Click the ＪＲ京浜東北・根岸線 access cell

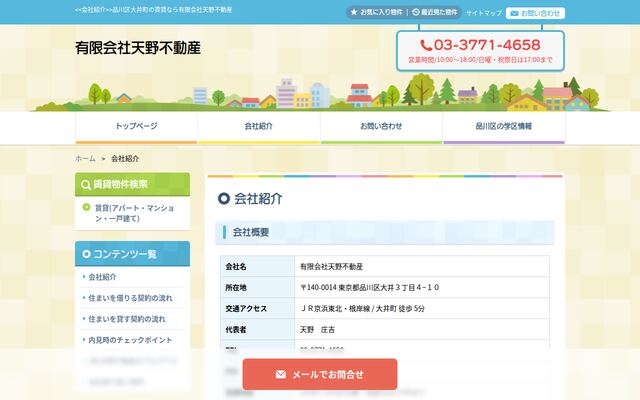422,309
